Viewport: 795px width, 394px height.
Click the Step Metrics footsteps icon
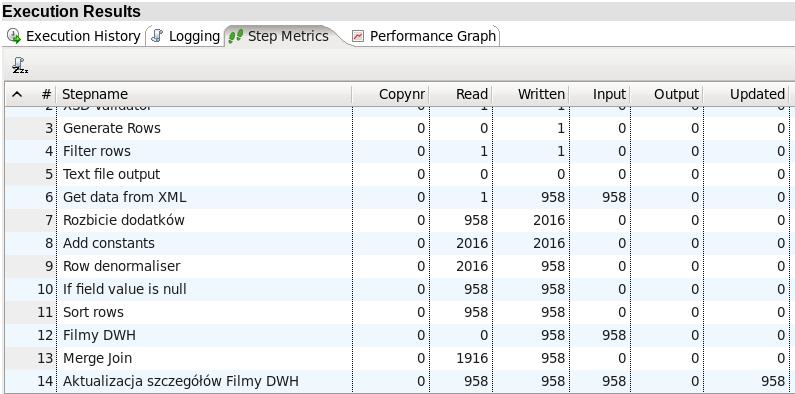point(236,36)
